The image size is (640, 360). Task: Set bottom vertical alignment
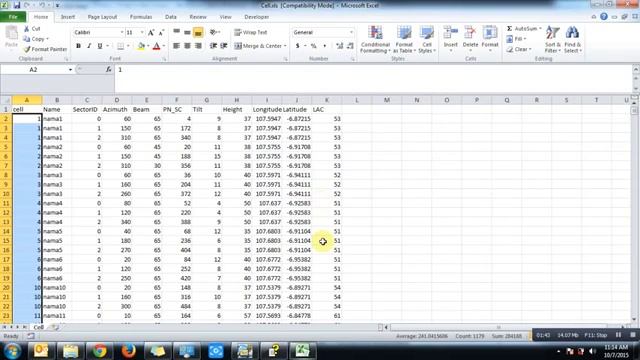tap(198, 32)
